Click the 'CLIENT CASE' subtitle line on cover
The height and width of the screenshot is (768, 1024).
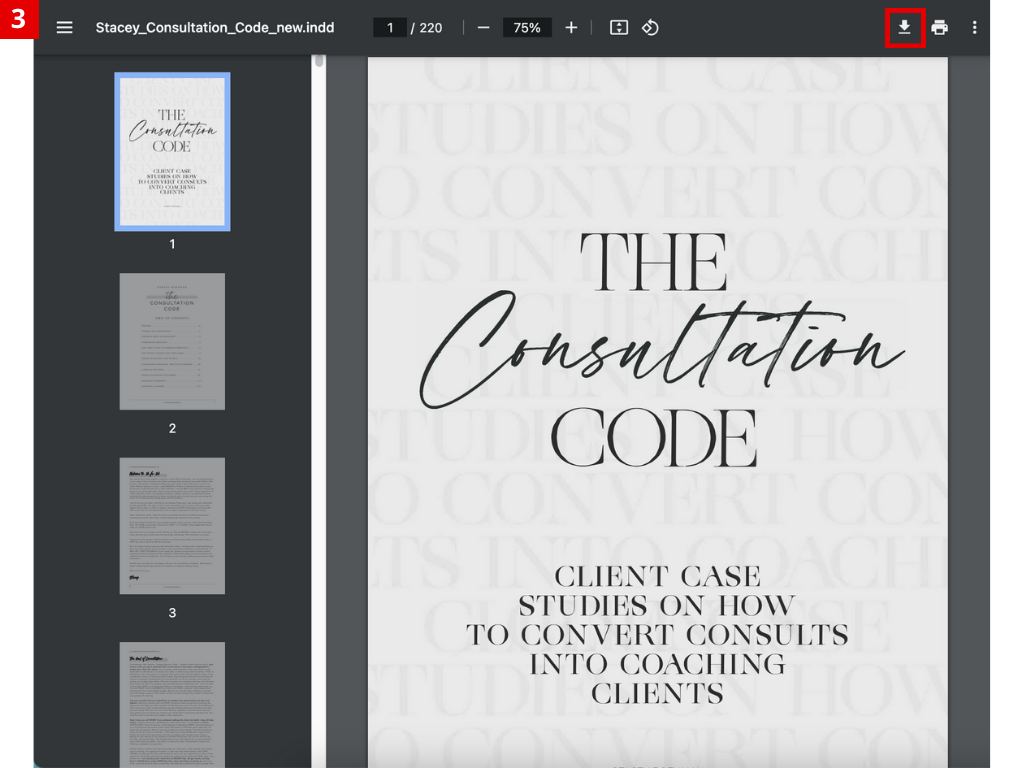click(658, 577)
